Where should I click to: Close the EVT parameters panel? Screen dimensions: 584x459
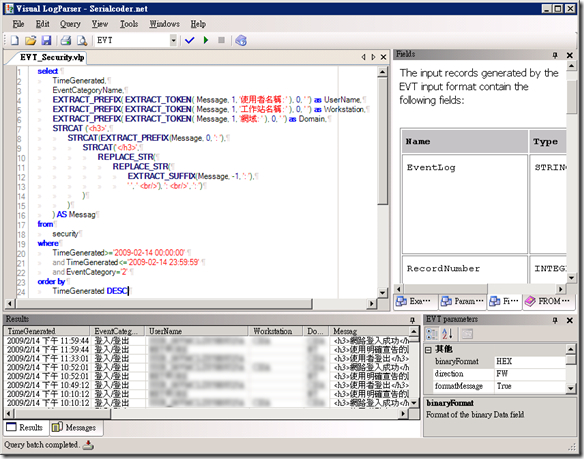pos(569,320)
